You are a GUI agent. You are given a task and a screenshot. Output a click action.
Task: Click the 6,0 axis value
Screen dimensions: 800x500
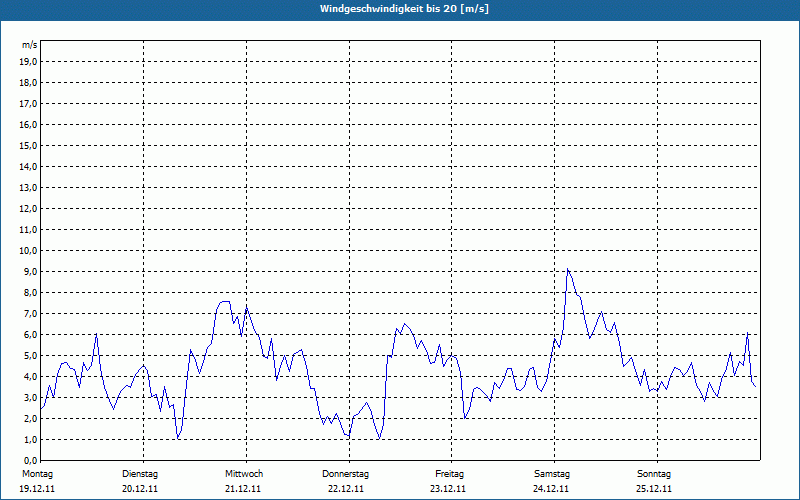click(x=30, y=334)
